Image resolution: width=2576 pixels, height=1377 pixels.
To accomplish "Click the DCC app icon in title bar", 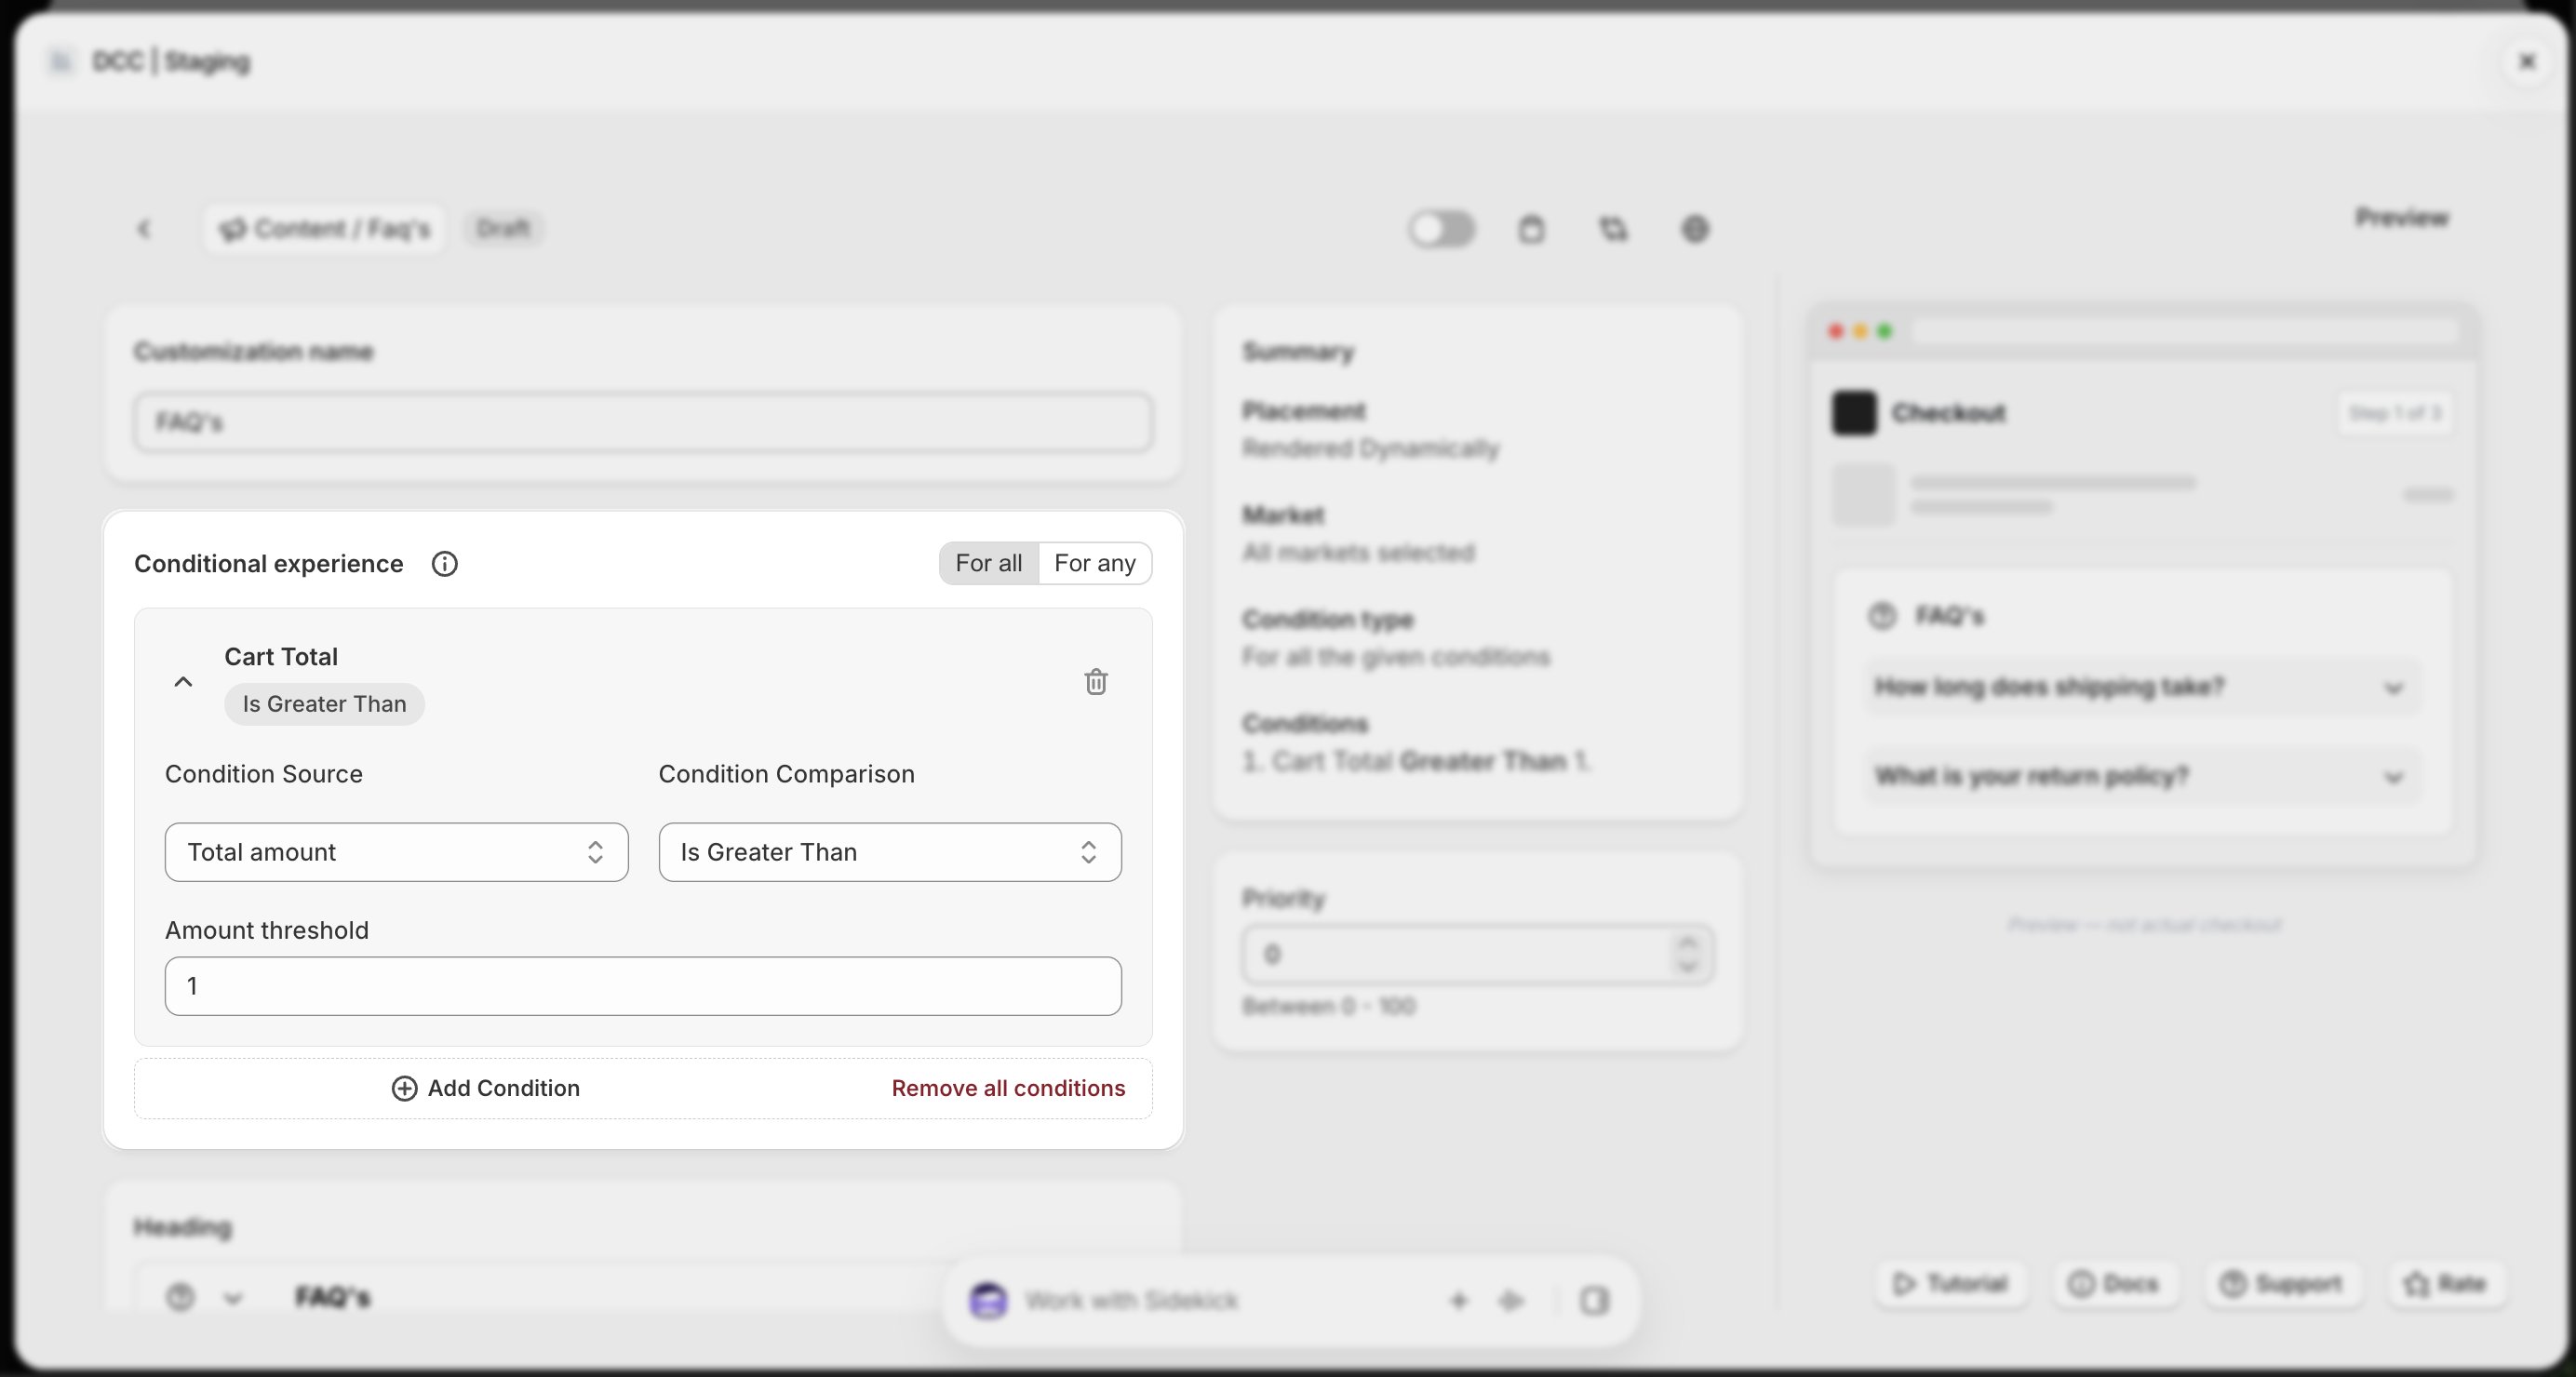I will 61,62.
